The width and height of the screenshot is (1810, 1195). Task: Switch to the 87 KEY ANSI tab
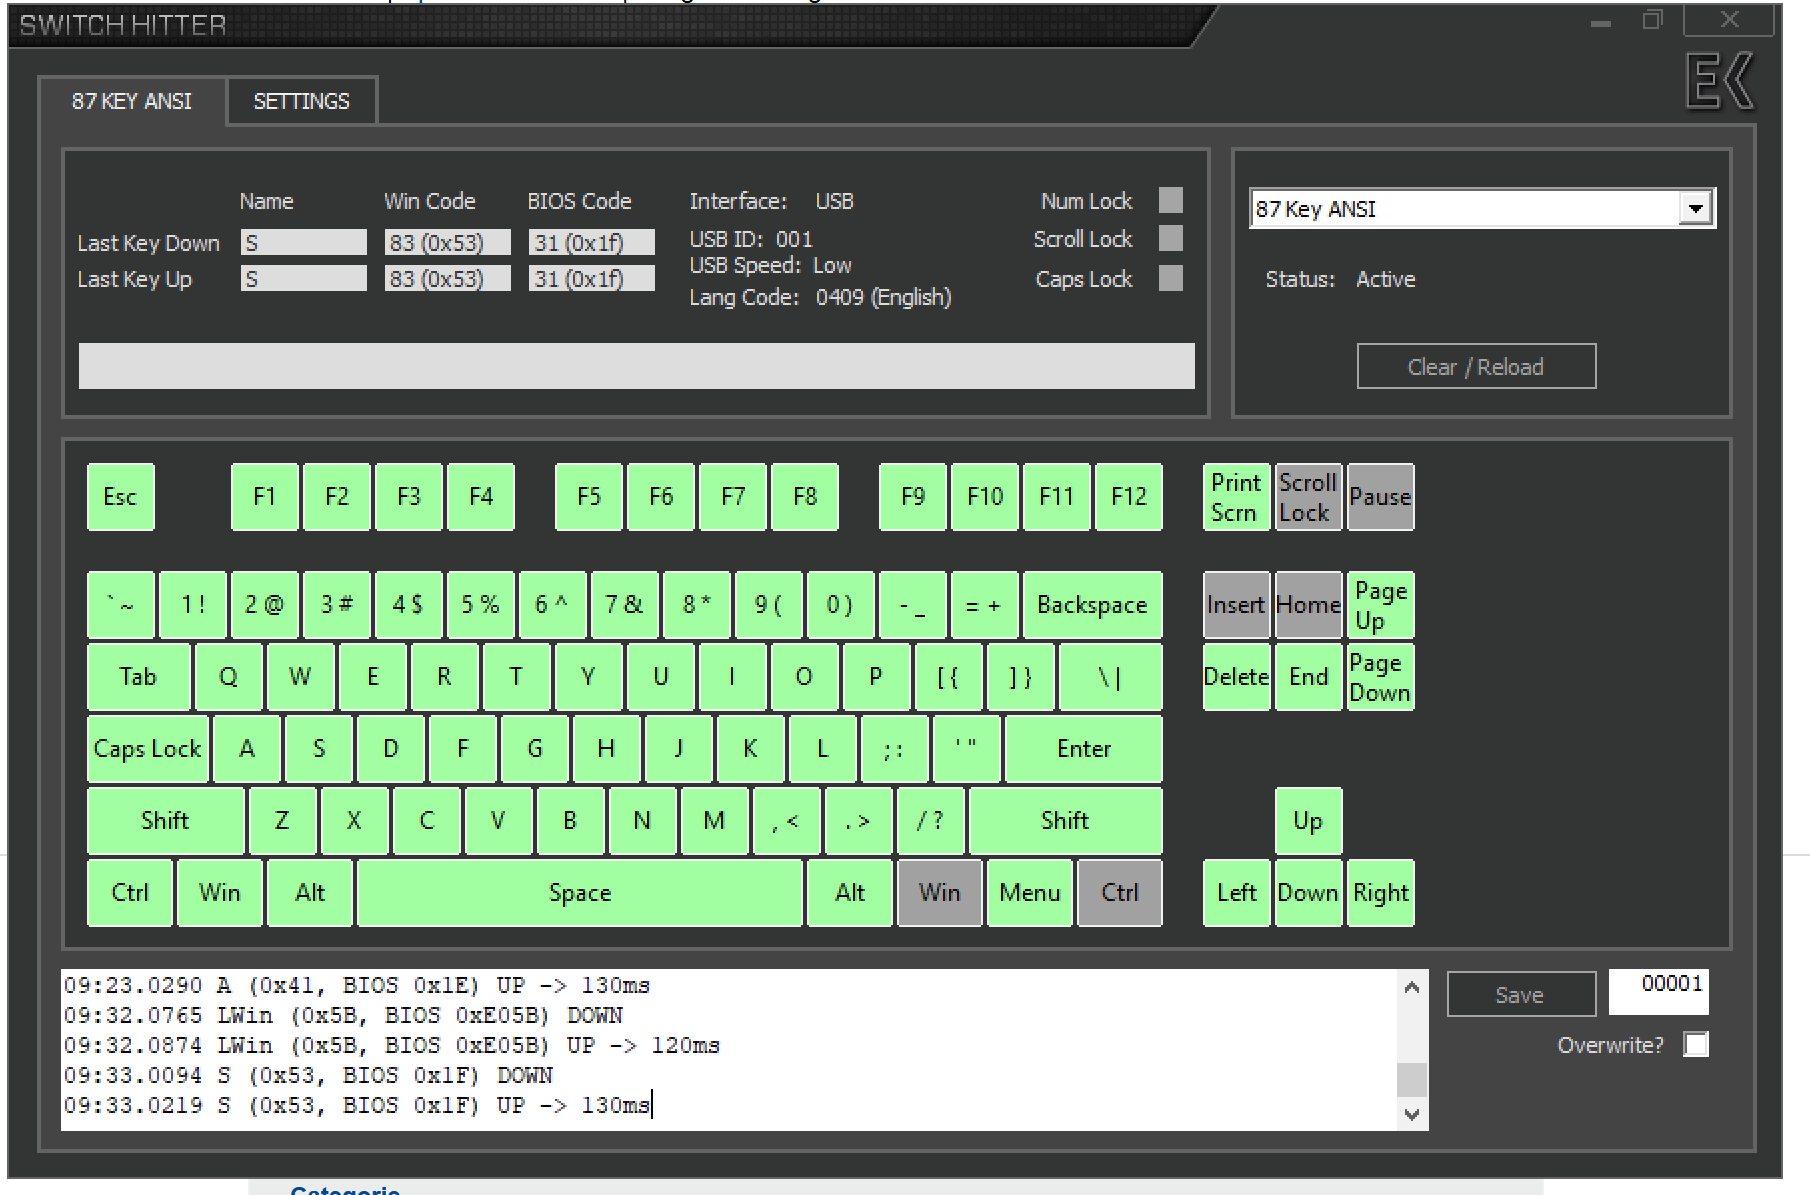point(132,101)
